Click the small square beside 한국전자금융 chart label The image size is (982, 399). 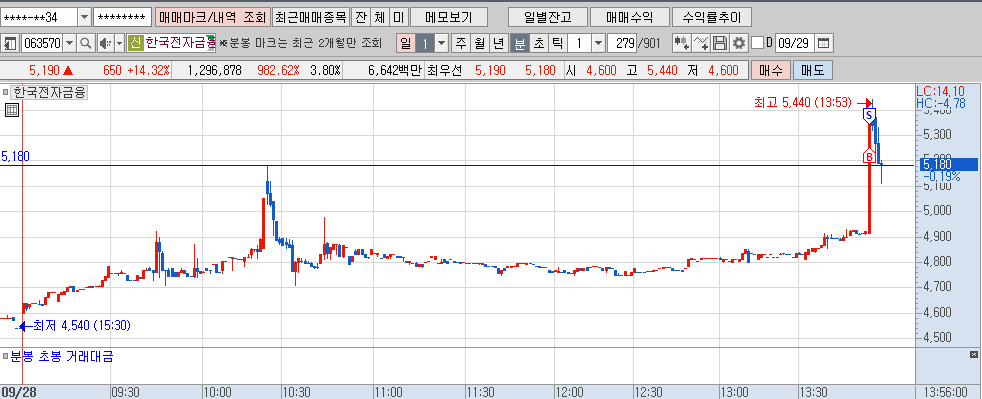click(x=6, y=93)
